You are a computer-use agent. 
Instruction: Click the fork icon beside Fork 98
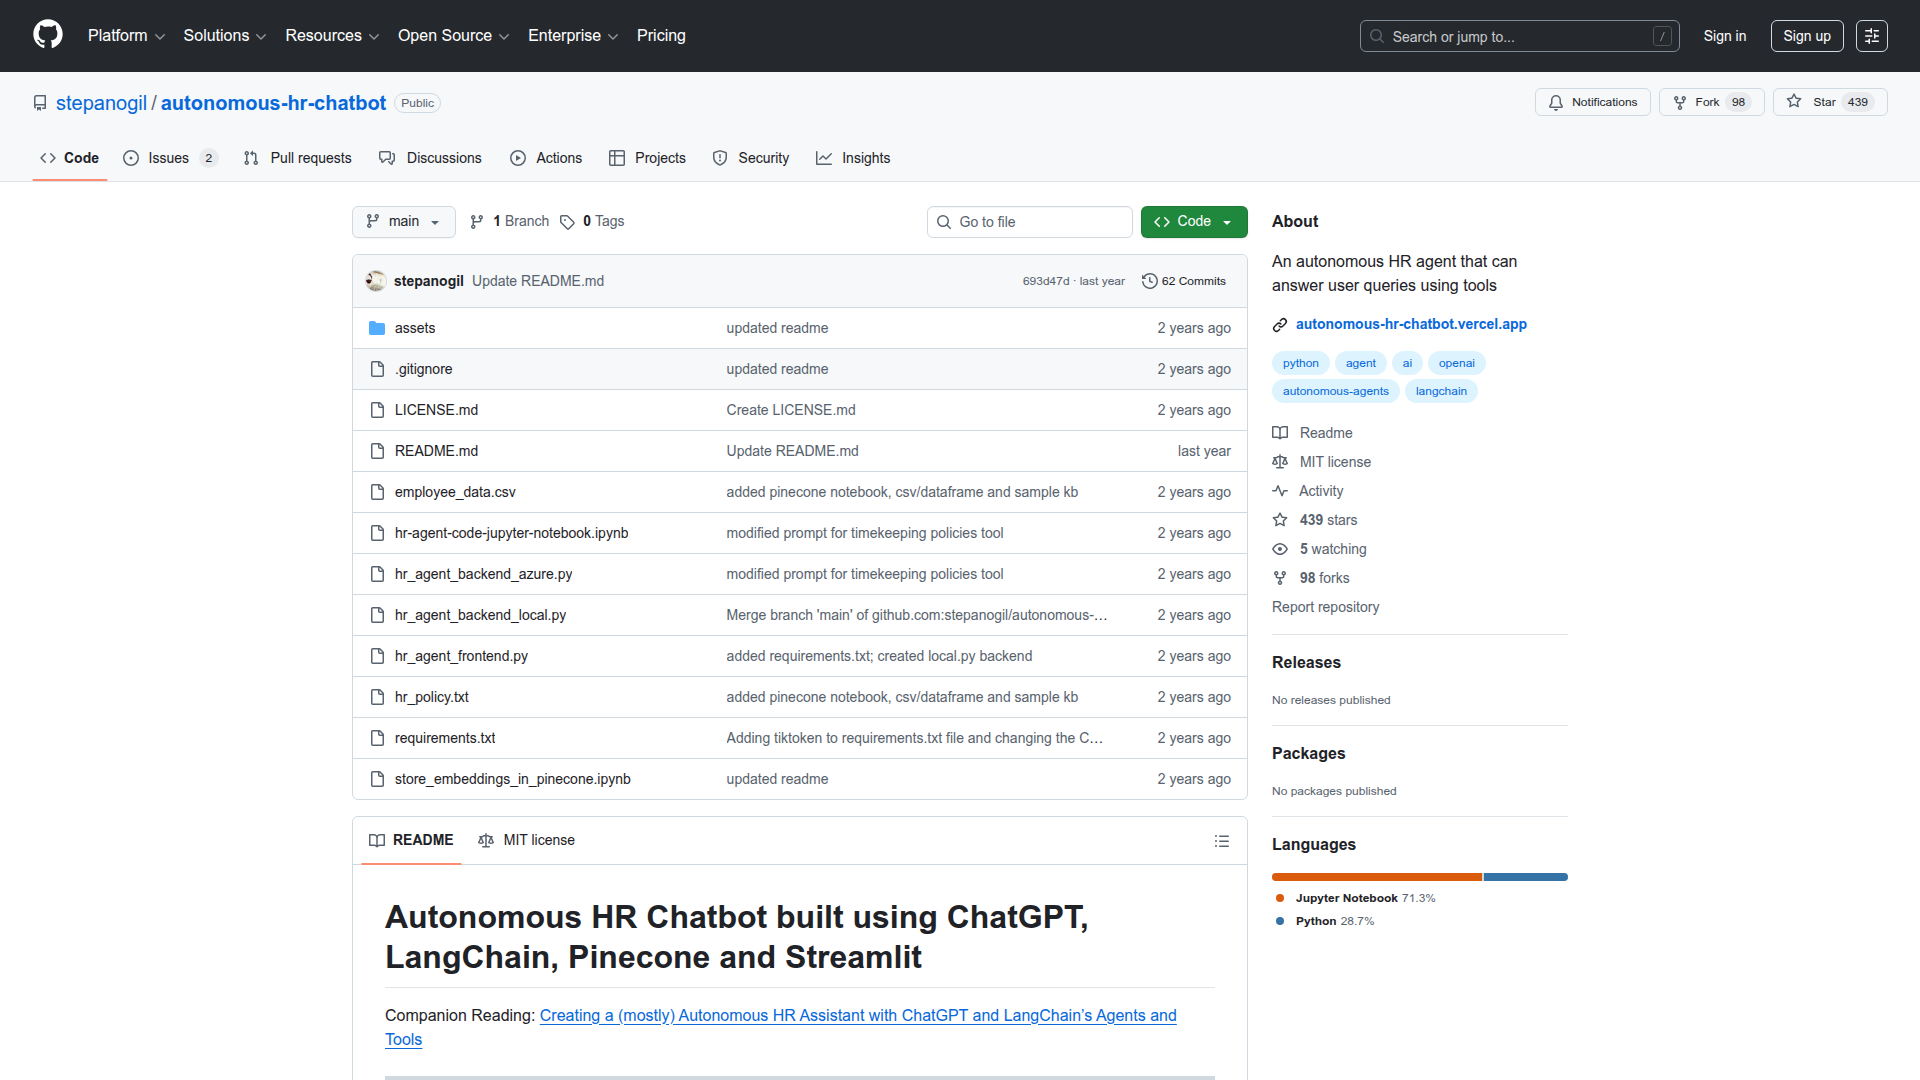[x=1678, y=102]
